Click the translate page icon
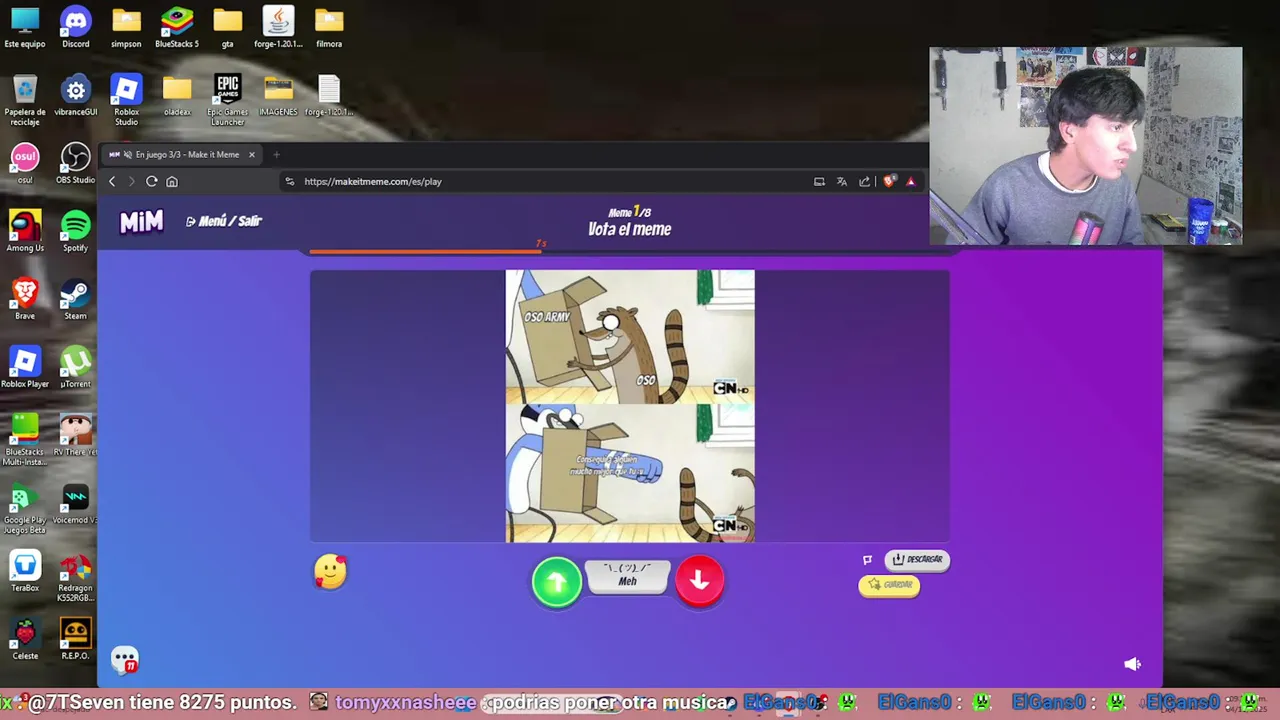The width and height of the screenshot is (1280, 720). click(842, 182)
